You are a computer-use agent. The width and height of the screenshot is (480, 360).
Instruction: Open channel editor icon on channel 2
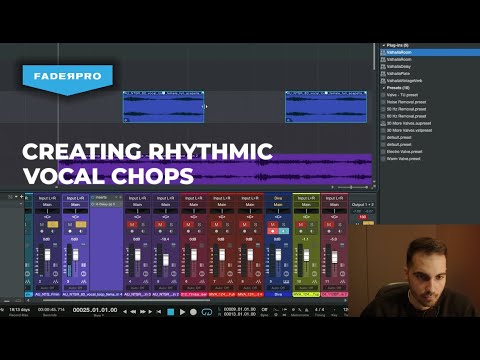(x=55, y=274)
